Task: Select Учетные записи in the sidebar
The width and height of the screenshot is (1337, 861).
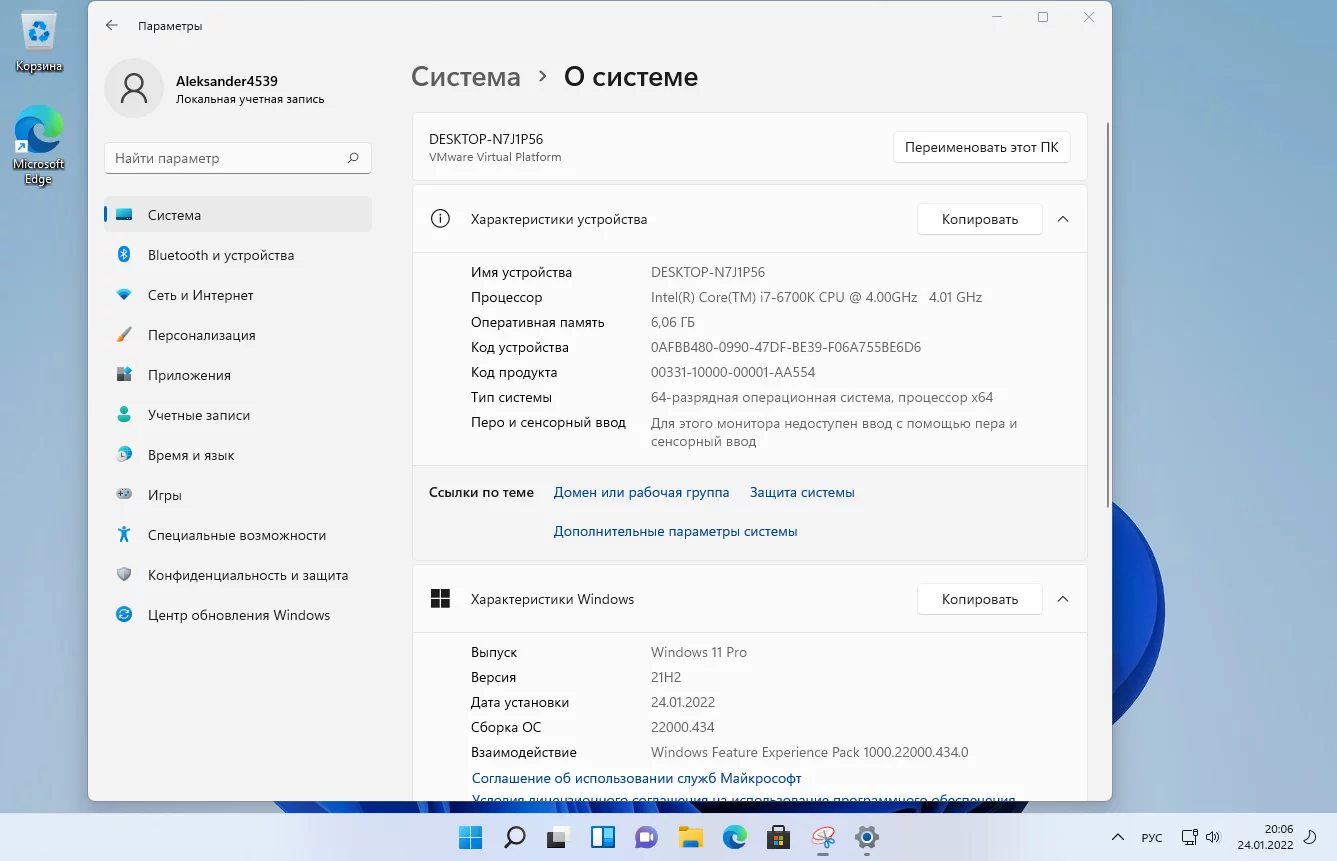Action: (x=198, y=415)
